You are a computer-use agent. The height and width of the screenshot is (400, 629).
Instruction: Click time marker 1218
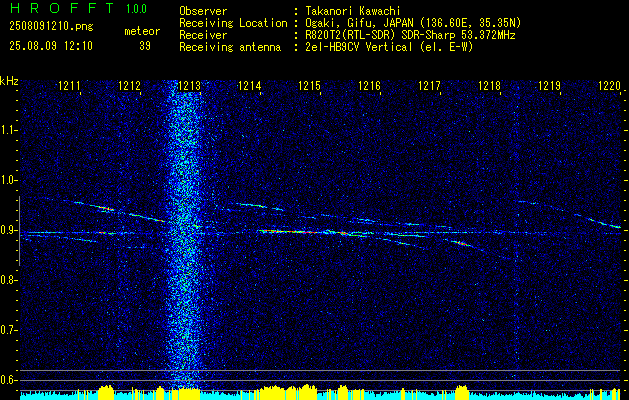(489, 85)
